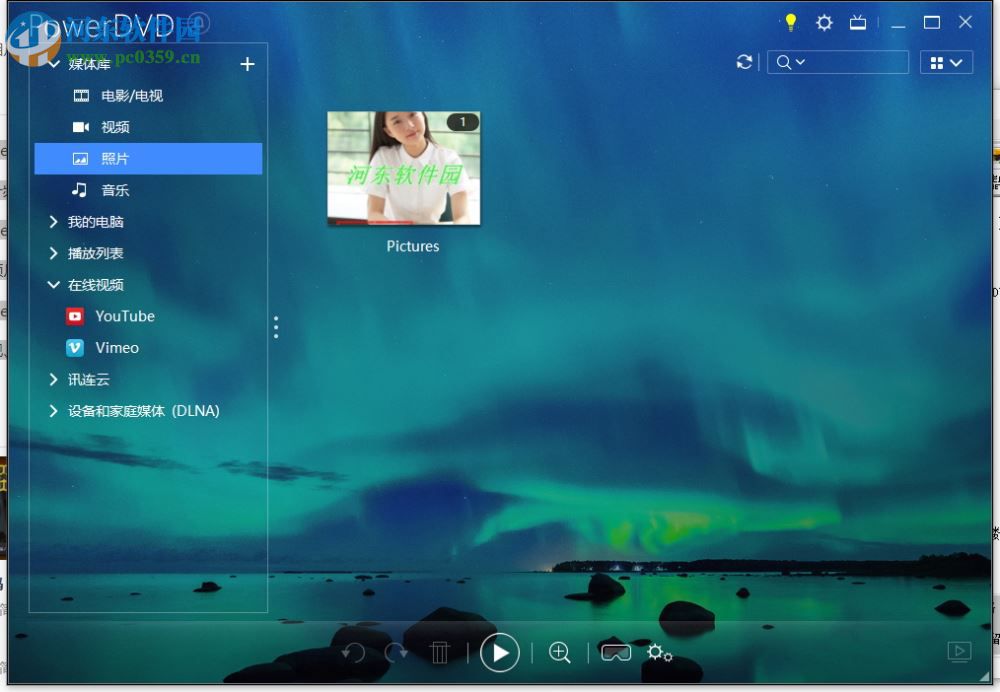Switch to TV mode icon
The width and height of the screenshot is (1000, 692).
pos(858,22)
